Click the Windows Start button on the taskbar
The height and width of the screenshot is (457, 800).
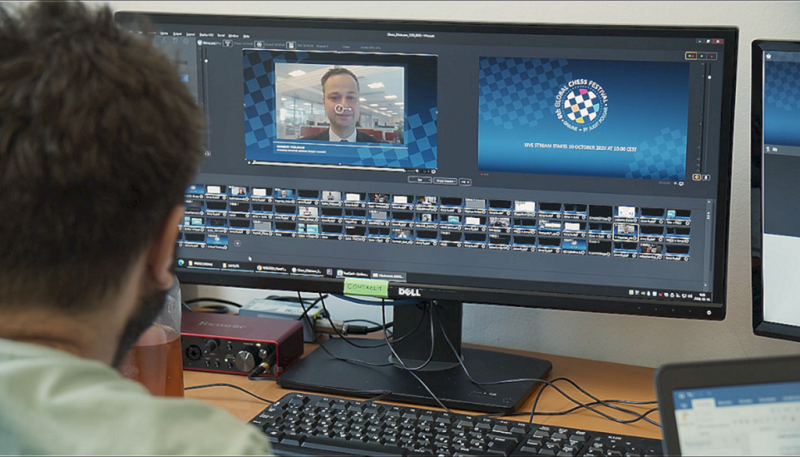pos(182,263)
